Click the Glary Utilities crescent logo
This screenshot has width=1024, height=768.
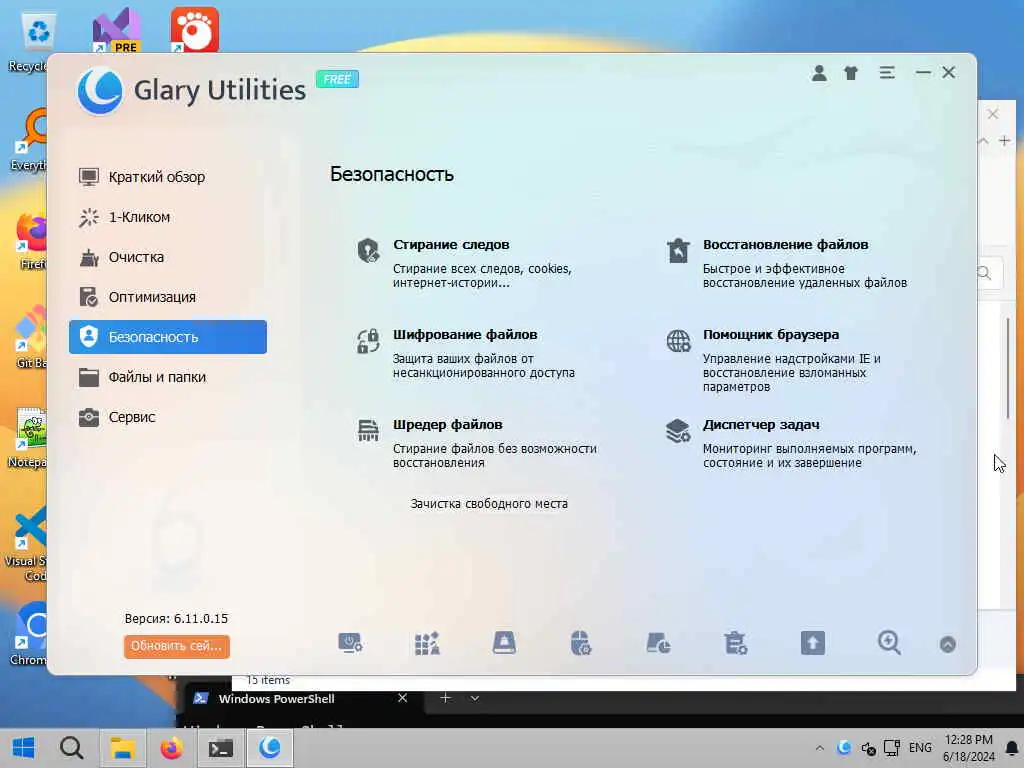100,91
